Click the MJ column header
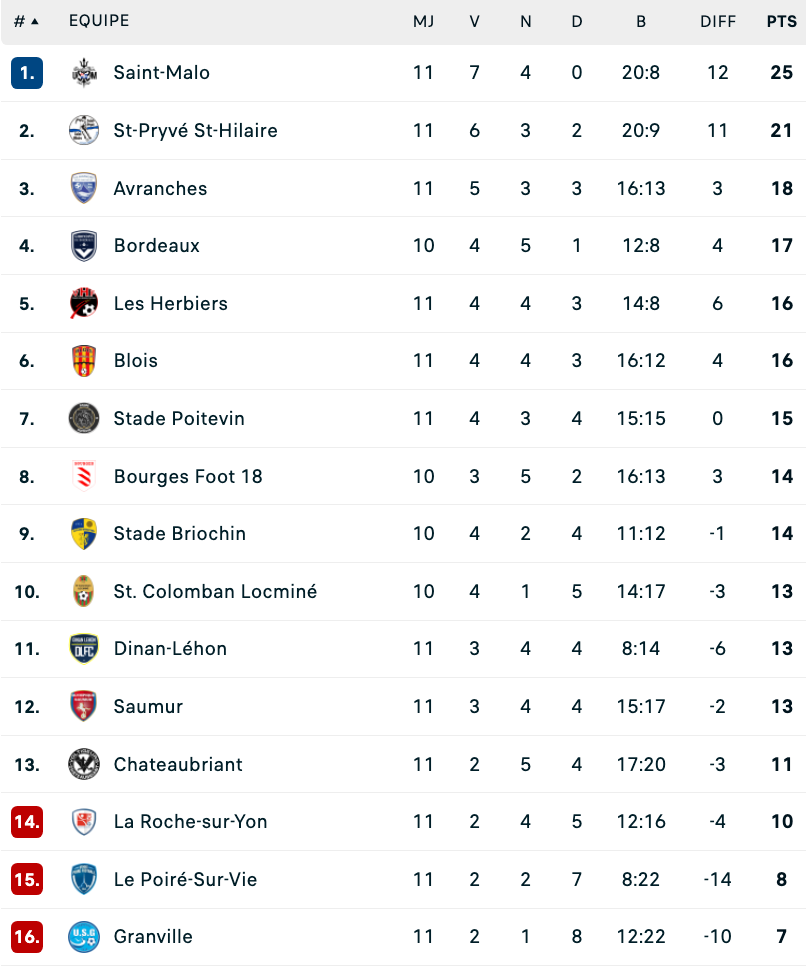Screen dimensions: 806x974 [x=423, y=22]
